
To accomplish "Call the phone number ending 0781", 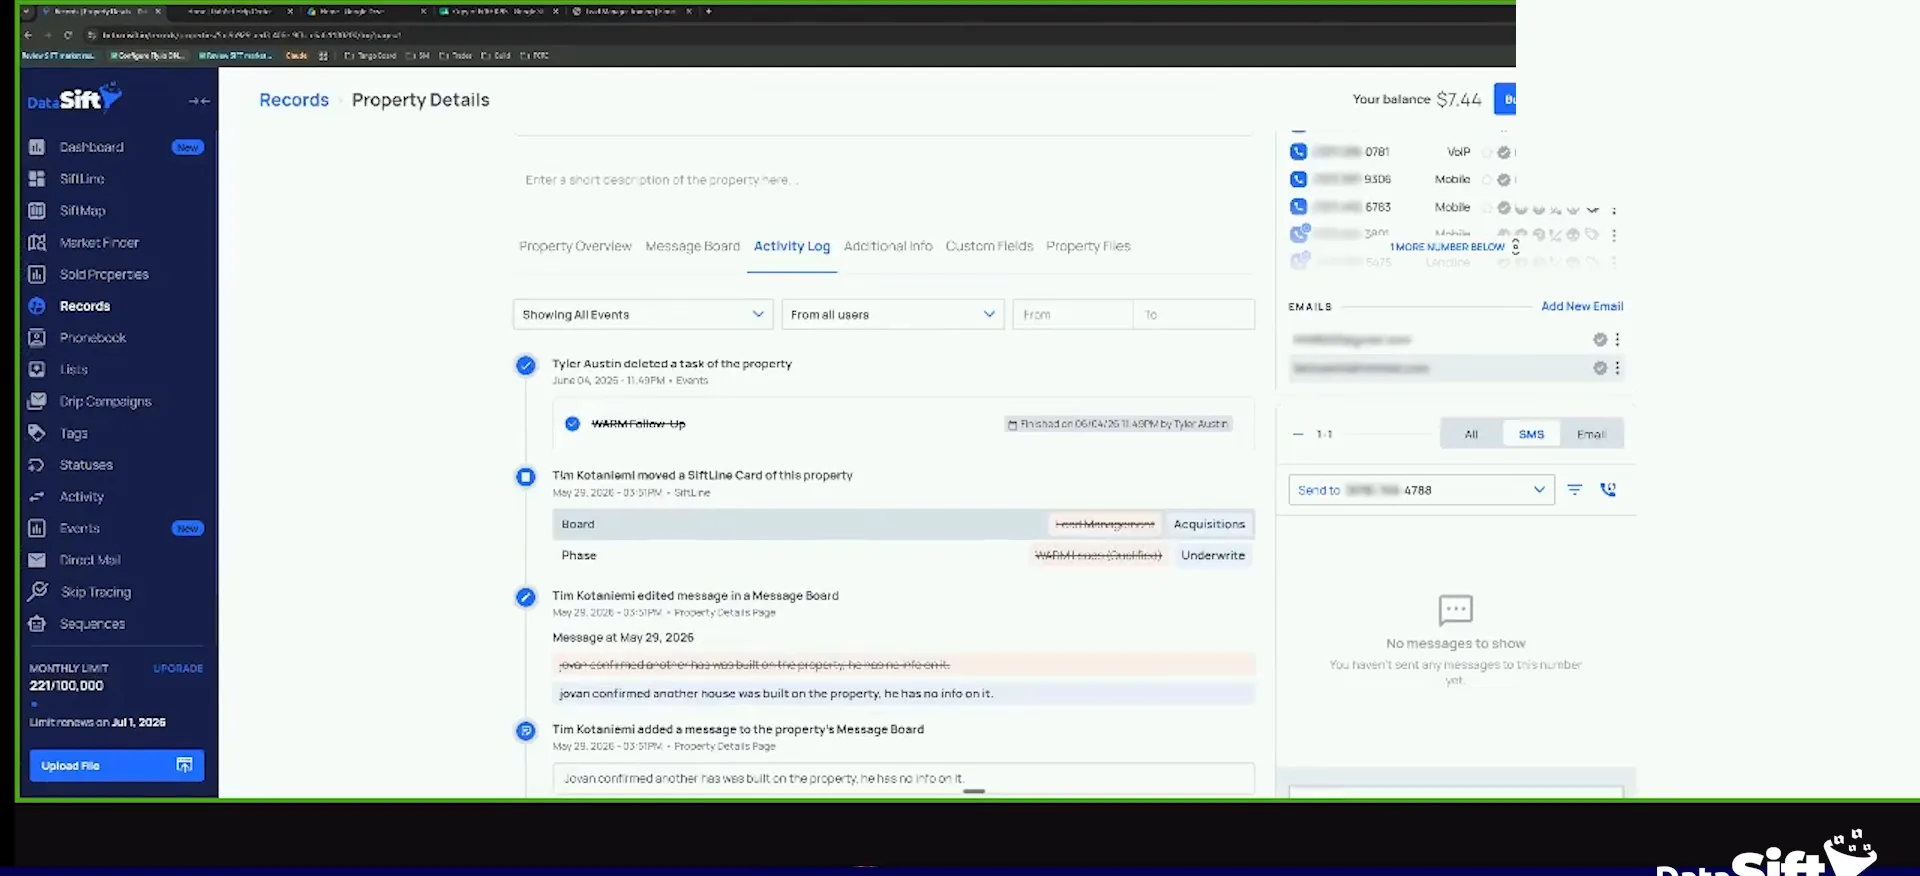I will click(x=1298, y=152).
